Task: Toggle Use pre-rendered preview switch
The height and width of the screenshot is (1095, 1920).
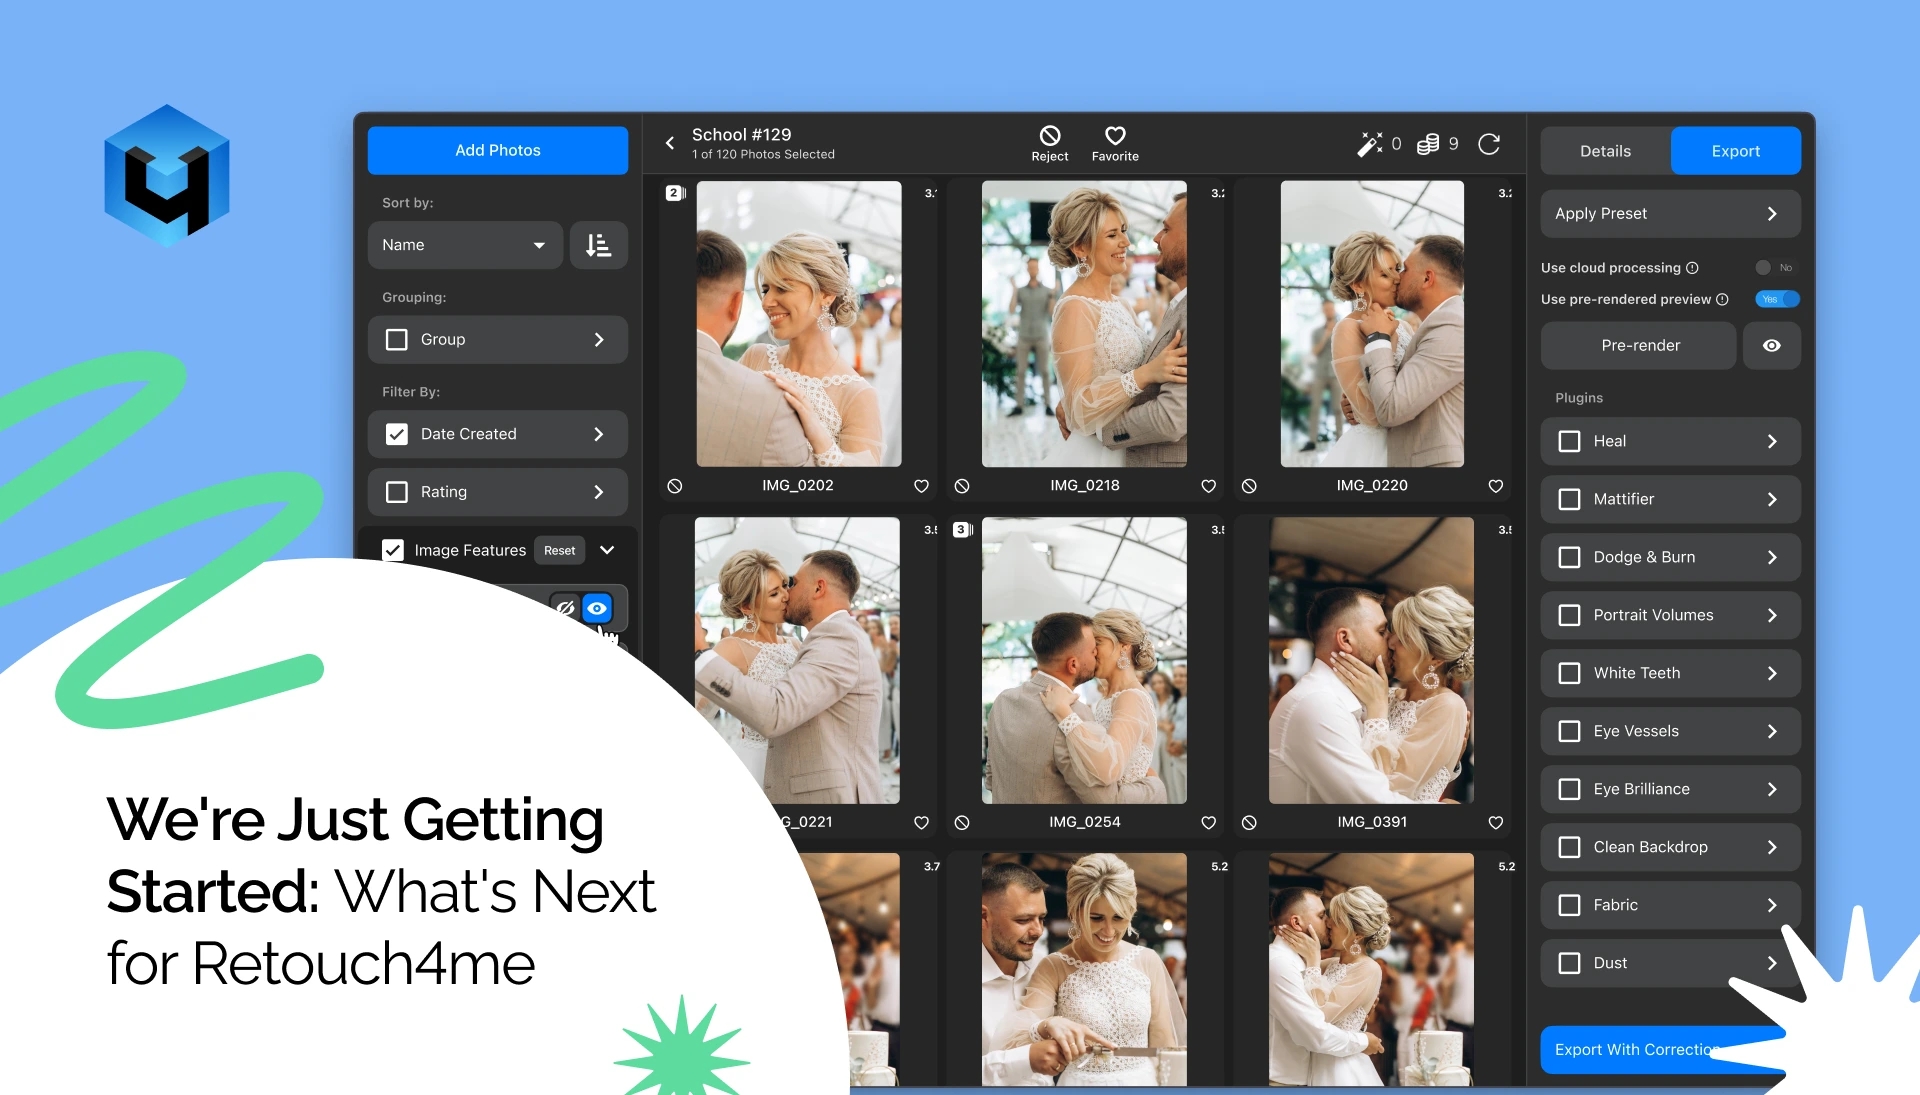Action: [x=1777, y=299]
